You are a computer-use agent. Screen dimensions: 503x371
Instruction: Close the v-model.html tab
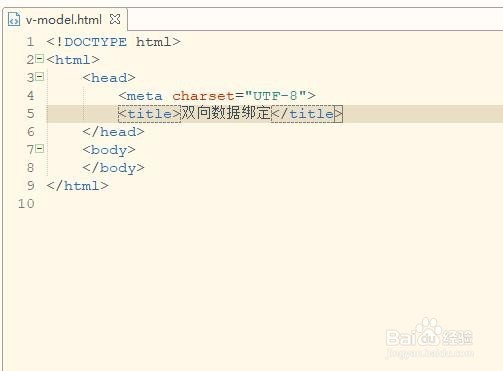point(115,19)
